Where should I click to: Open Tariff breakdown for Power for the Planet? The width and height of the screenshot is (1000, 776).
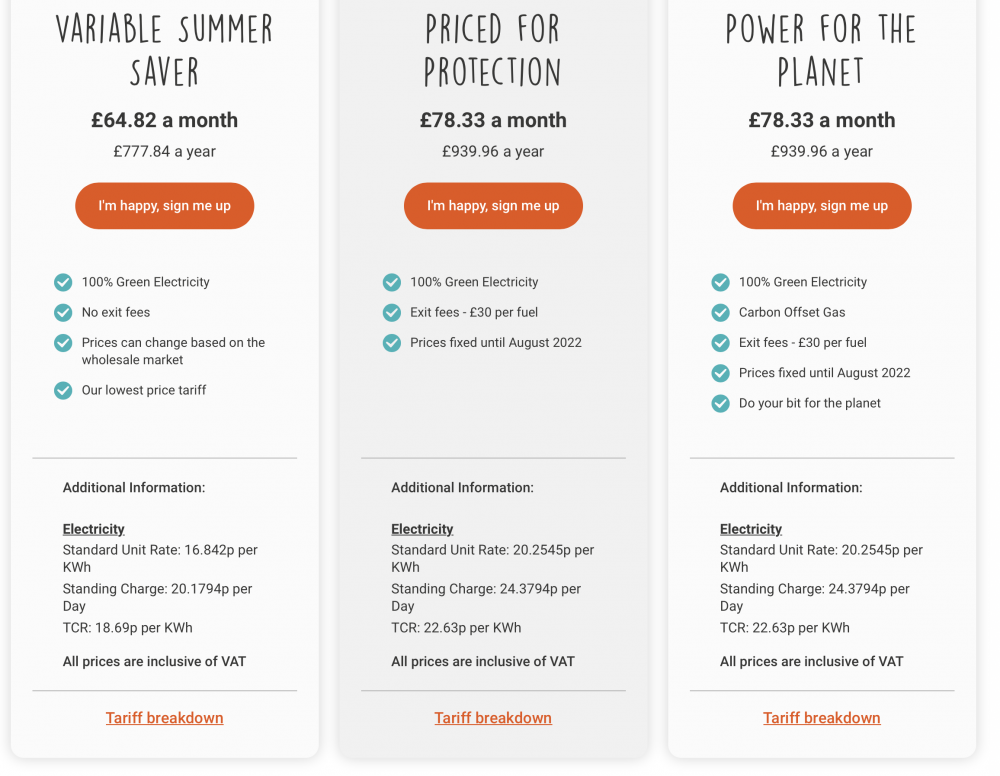tap(822, 718)
